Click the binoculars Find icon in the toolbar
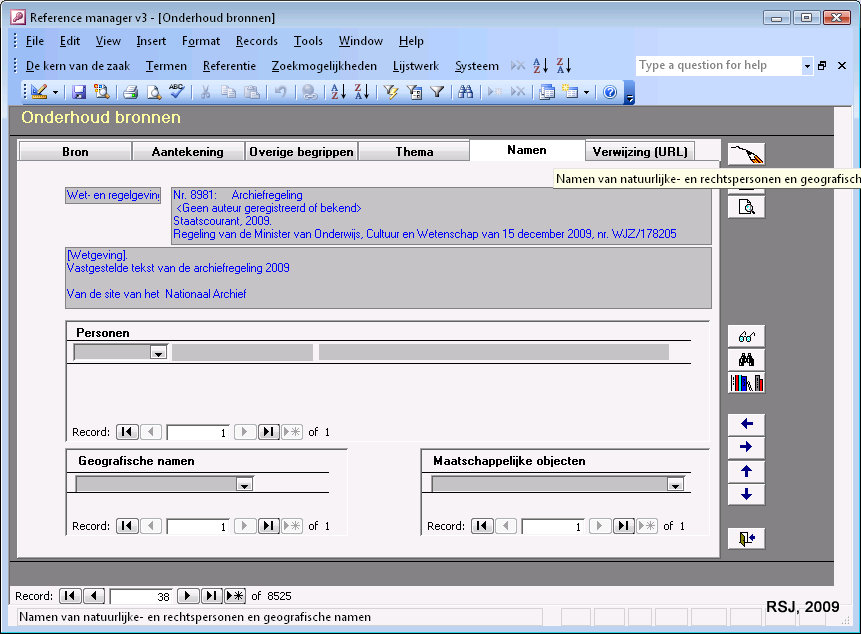 (x=465, y=92)
